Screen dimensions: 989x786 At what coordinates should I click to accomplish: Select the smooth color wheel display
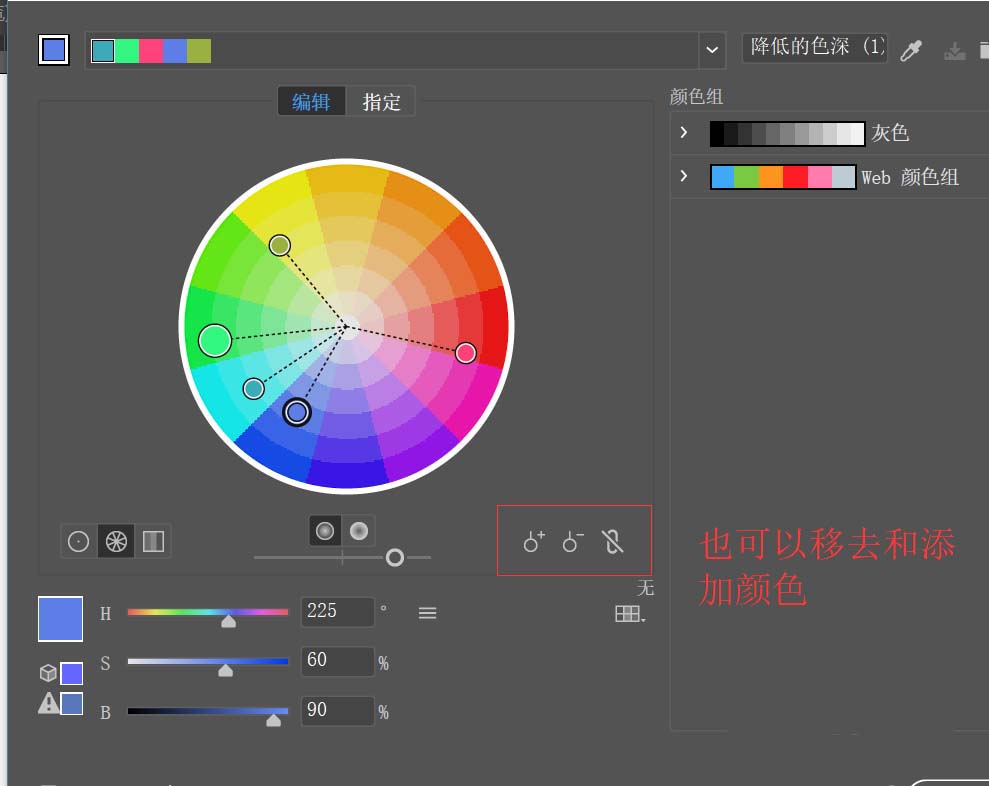pyautogui.click(x=78, y=541)
